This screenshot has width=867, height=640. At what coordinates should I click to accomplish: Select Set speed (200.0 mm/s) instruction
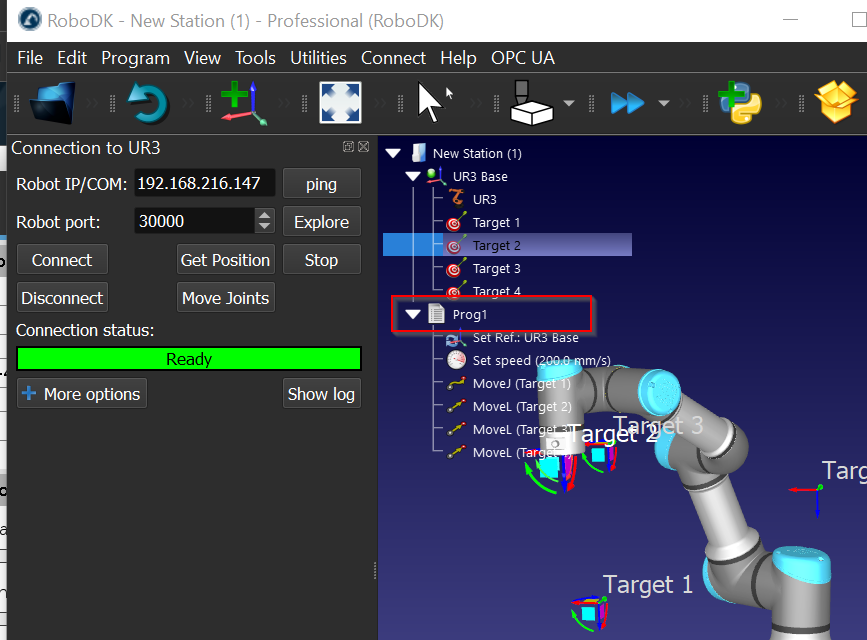pos(542,361)
